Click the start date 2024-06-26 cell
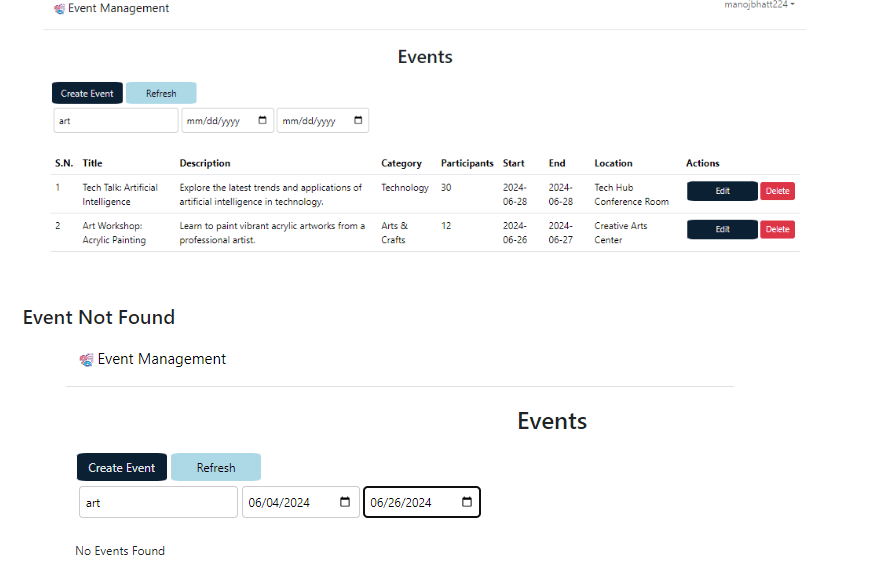The height and width of the screenshot is (565, 881). click(x=515, y=233)
